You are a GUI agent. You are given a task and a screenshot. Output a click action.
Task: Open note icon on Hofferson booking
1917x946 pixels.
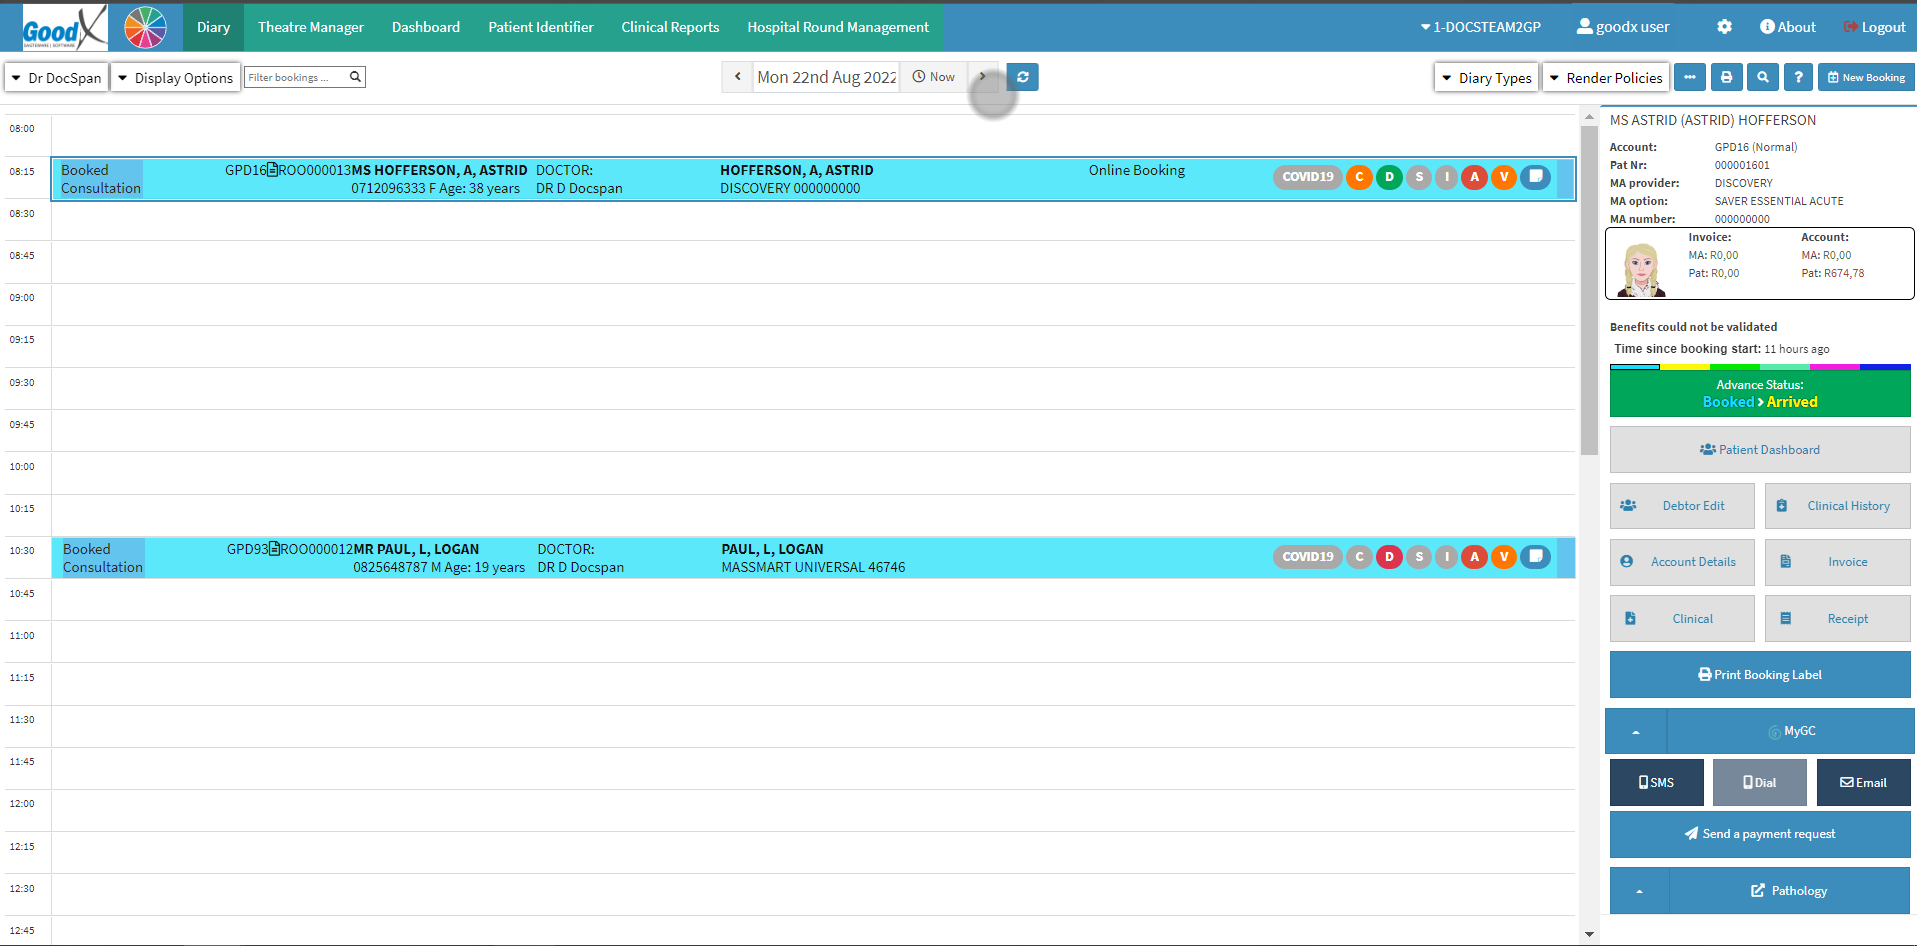[1535, 177]
